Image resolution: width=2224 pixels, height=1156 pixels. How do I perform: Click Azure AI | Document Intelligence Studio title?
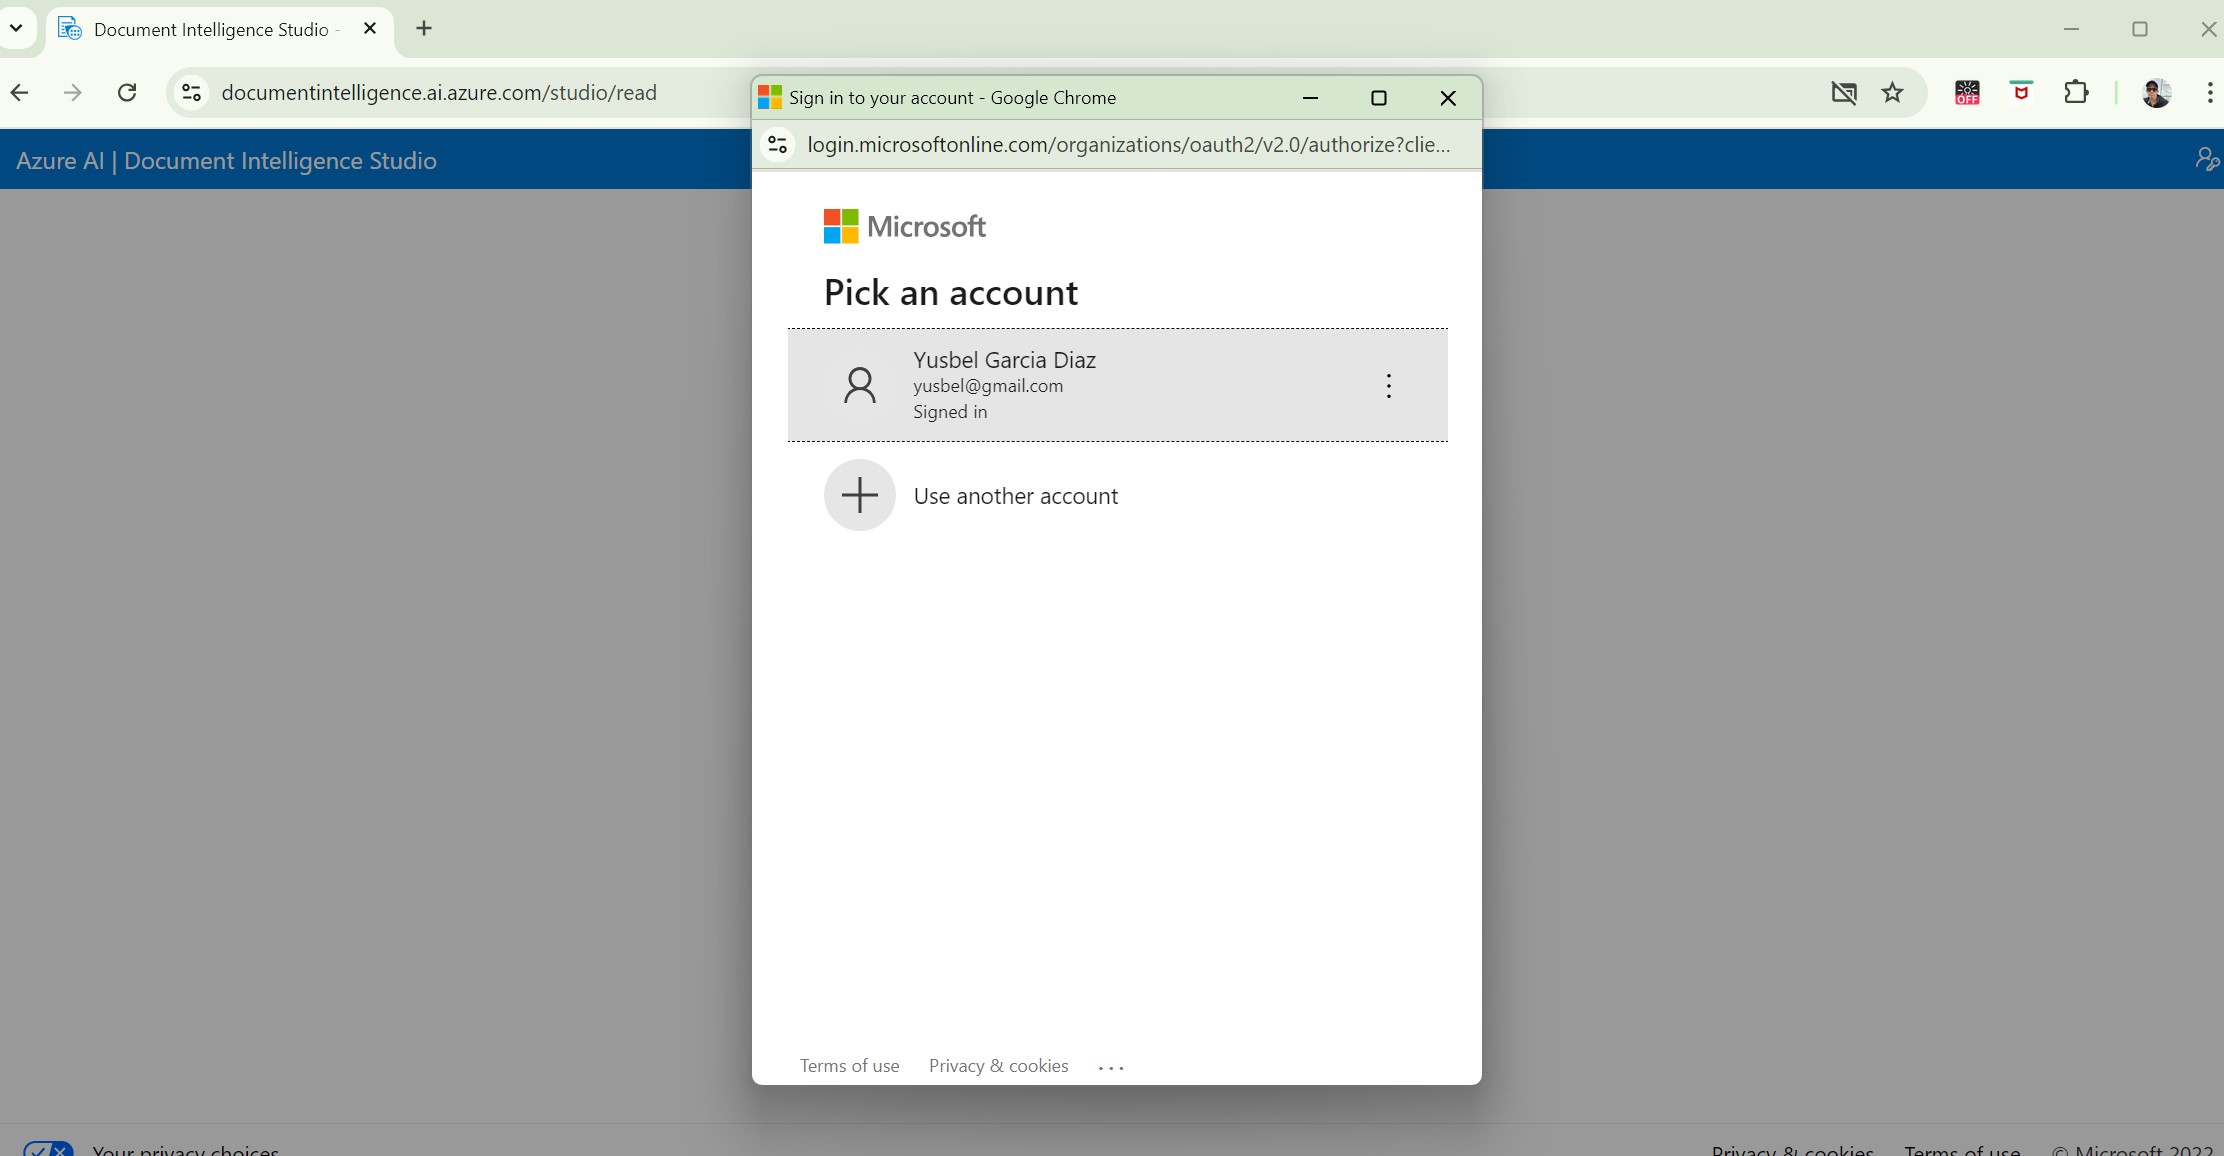(226, 161)
